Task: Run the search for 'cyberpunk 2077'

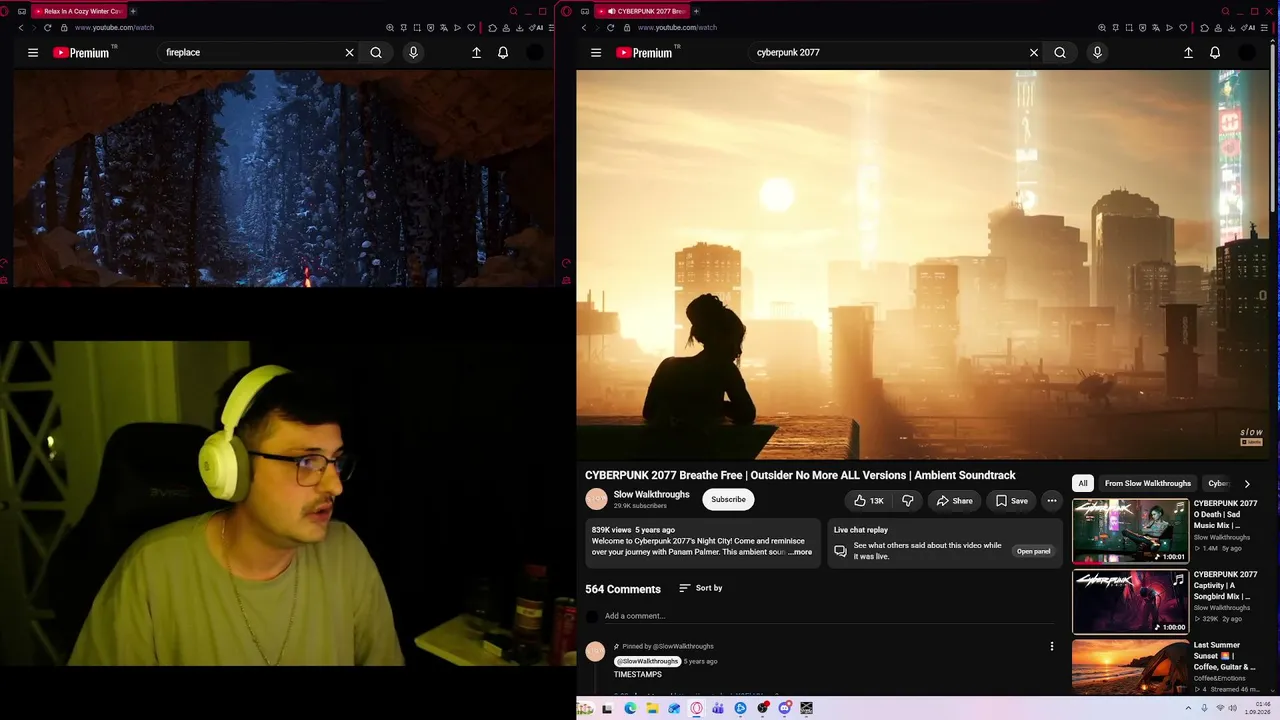Action: [1060, 53]
